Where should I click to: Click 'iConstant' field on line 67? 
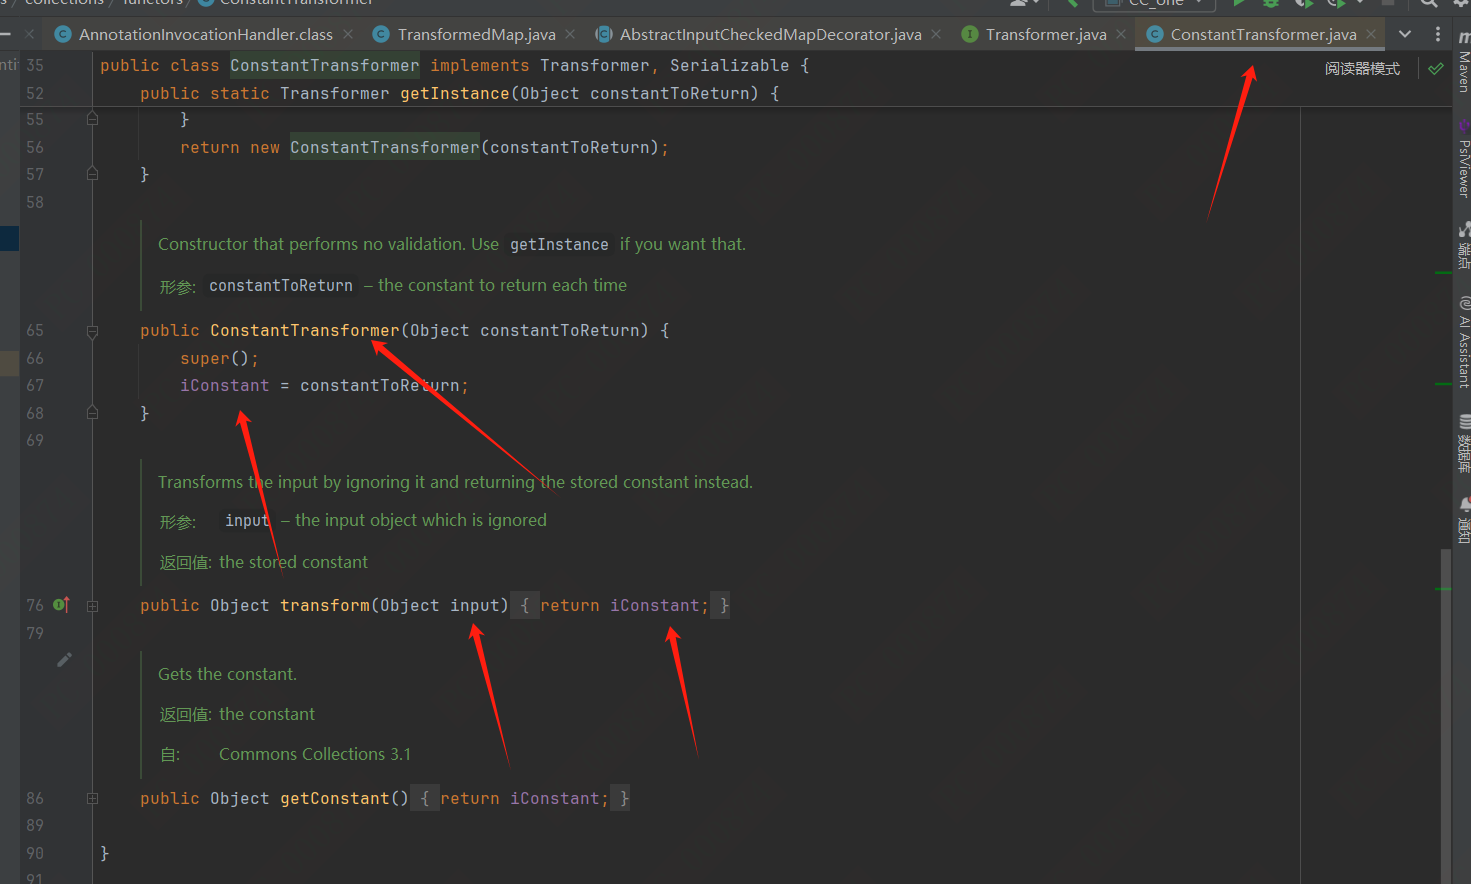(224, 386)
